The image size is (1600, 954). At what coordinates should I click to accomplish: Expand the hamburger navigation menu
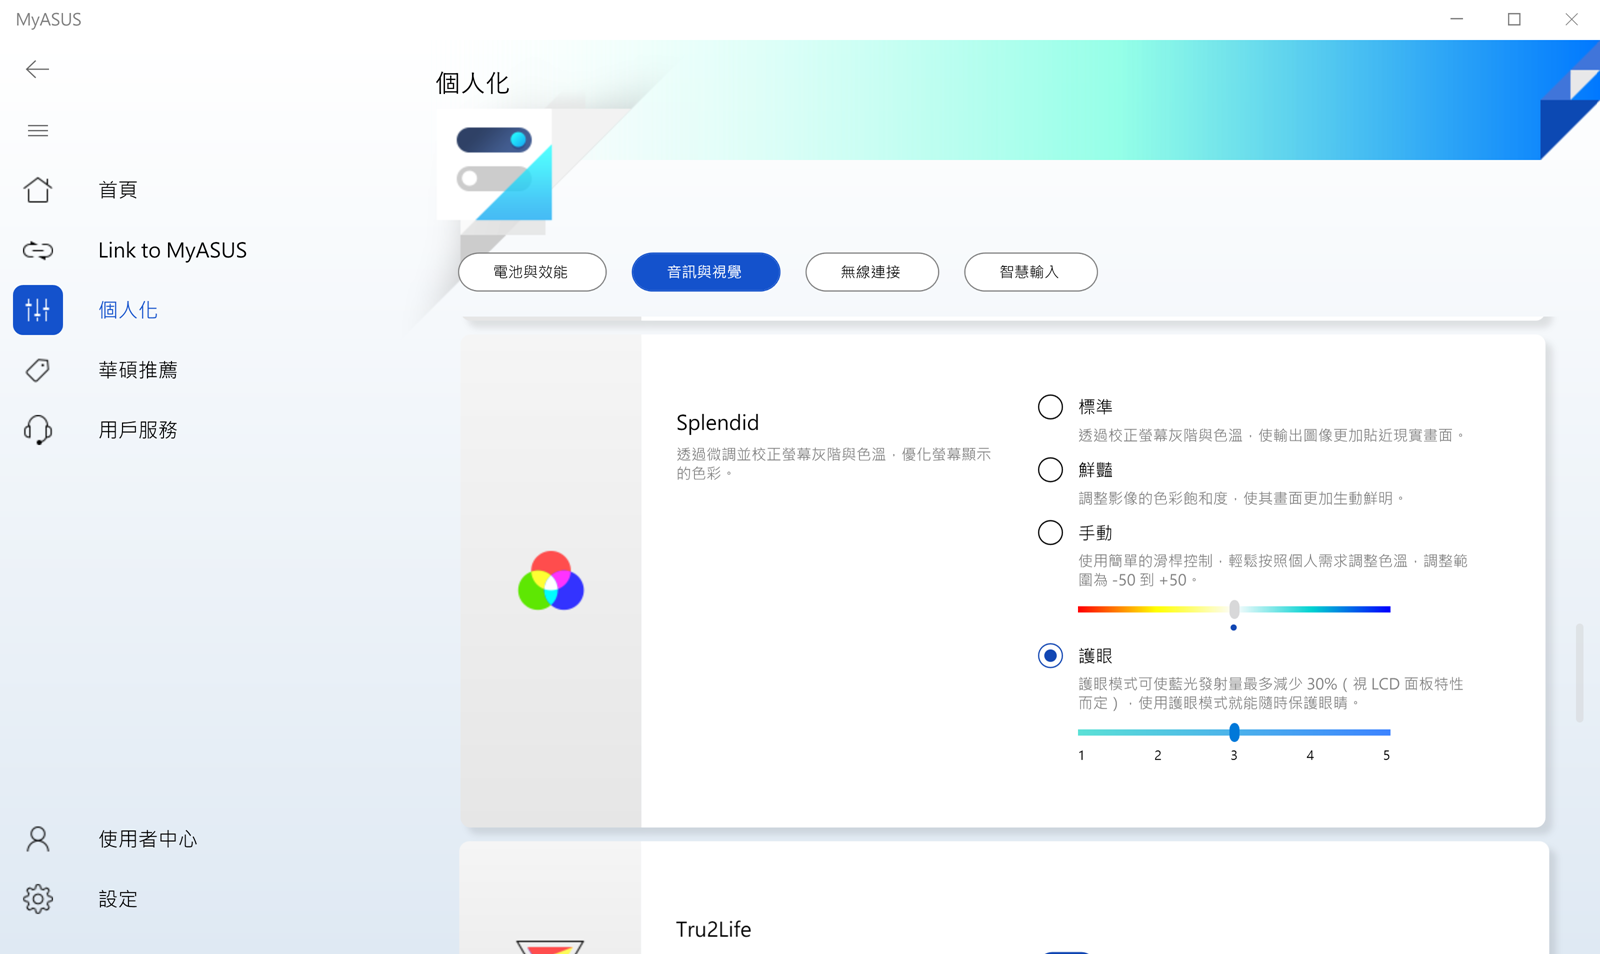[x=38, y=131]
